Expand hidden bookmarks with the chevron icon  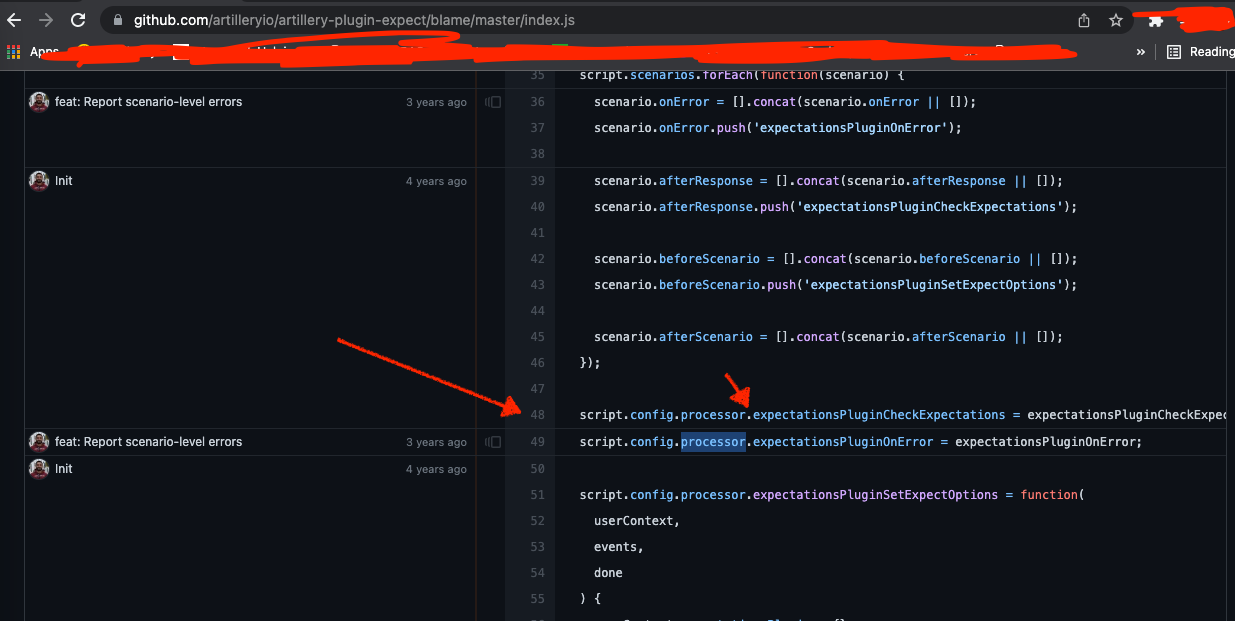click(x=1141, y=51)
